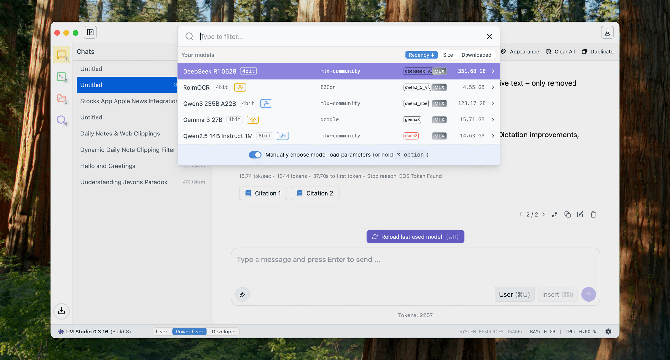Screen dimensions: 670x360
Task: Close the model picker with X
Action: [x=489, y=36]
